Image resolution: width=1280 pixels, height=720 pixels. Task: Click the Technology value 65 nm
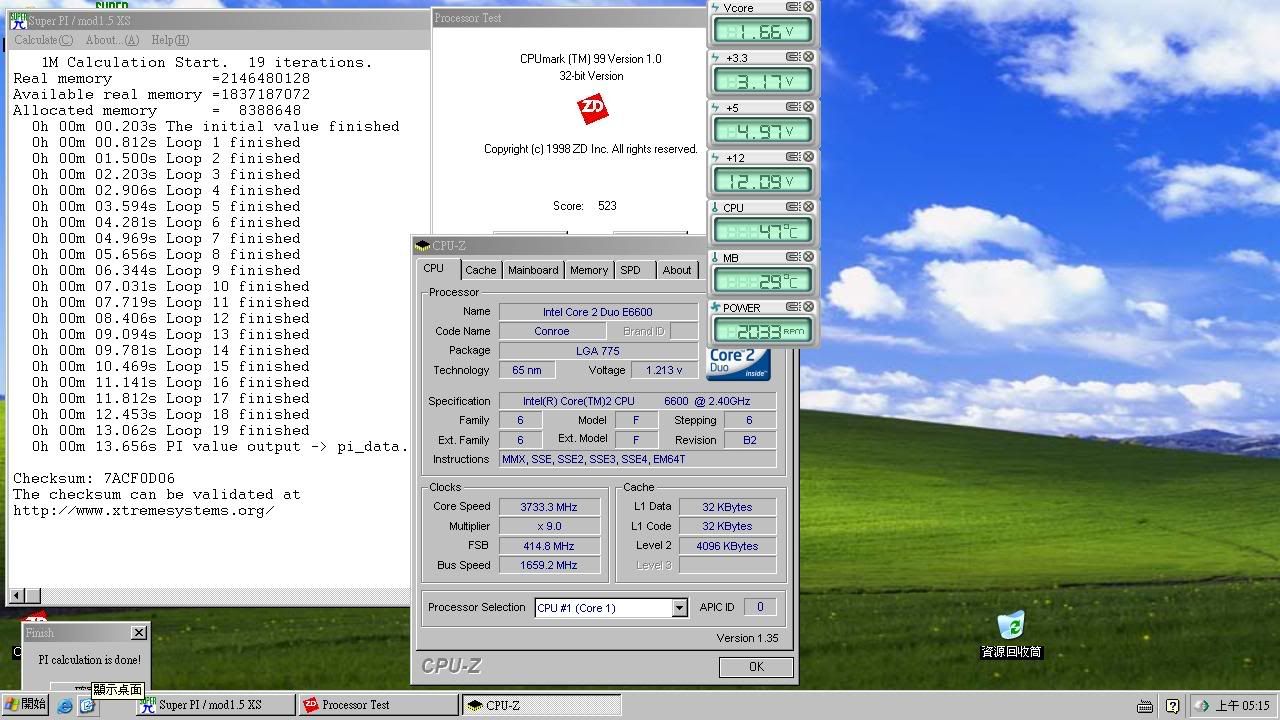coord(527,370)
